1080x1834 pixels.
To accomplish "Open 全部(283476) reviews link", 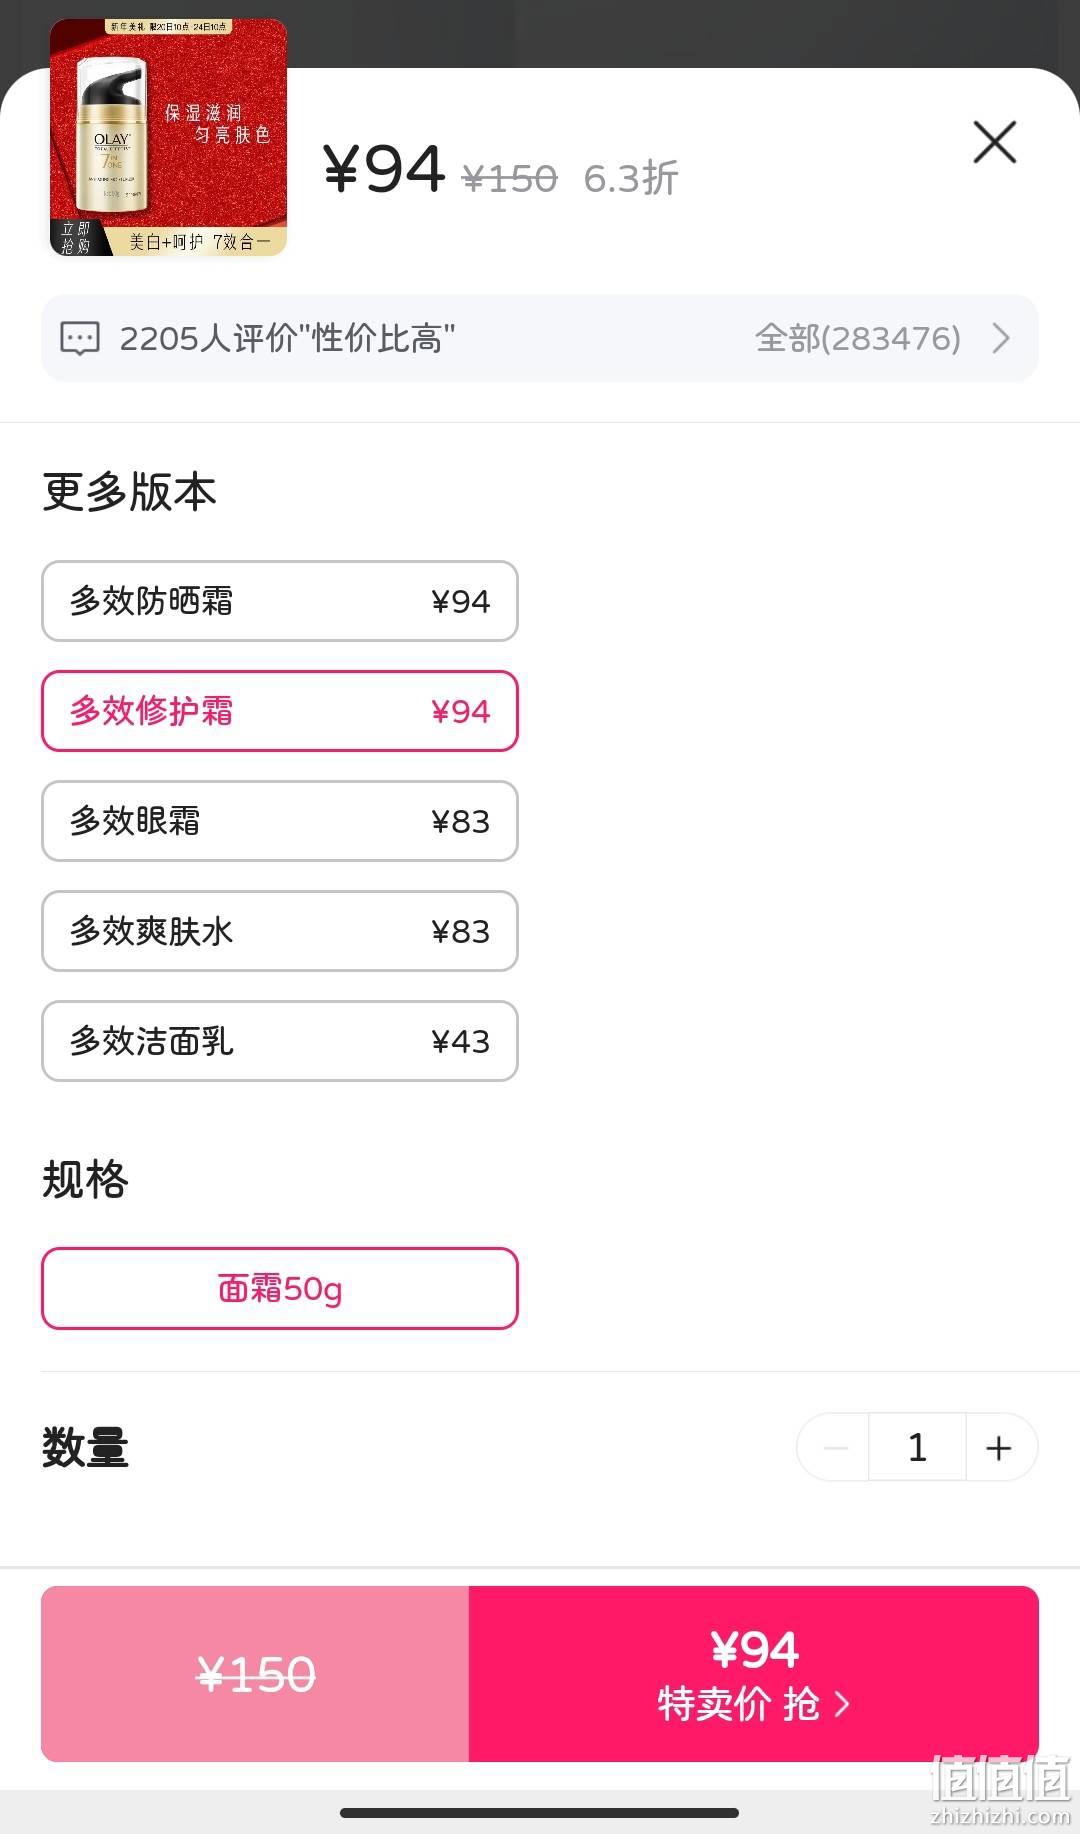I will (858, 338).
